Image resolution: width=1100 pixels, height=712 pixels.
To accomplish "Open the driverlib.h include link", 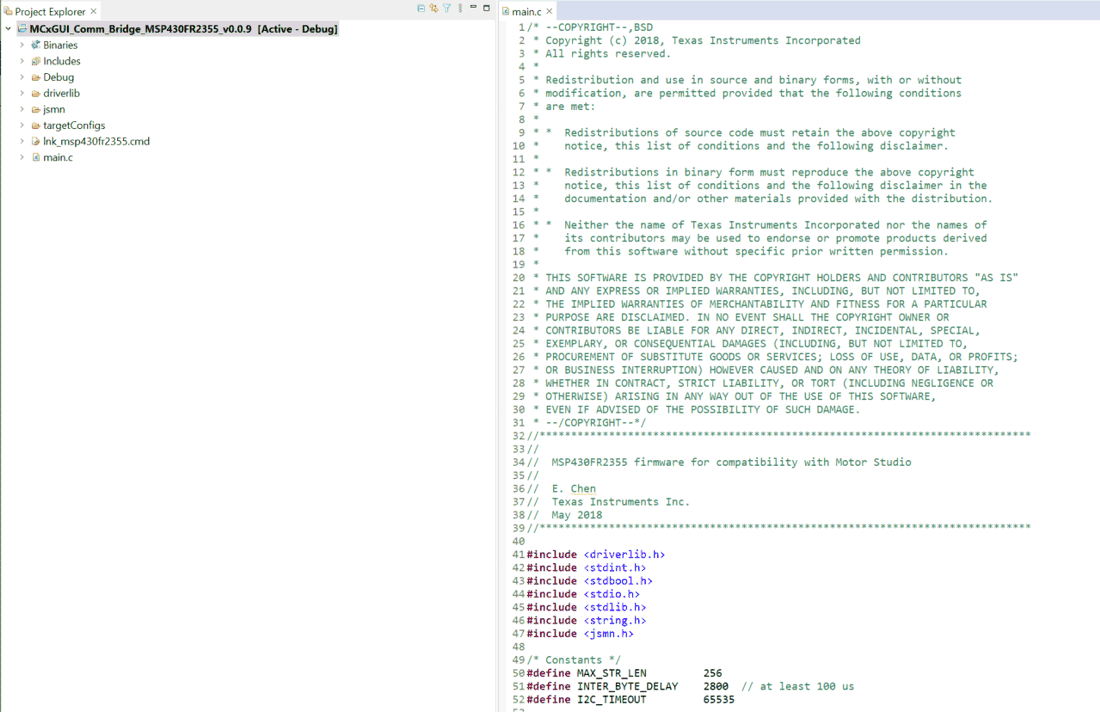I will [x=622, y=554].
